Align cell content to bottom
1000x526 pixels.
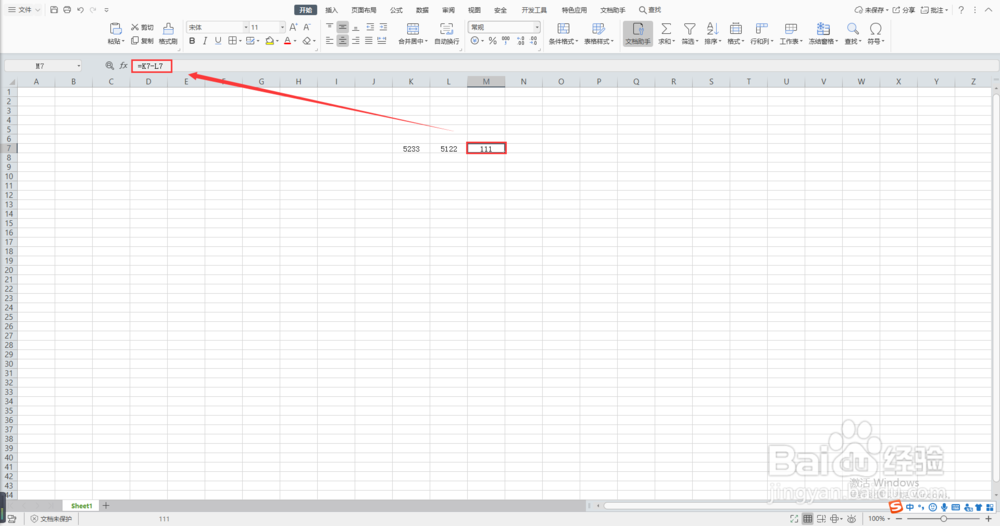pyautogui.click(x=356, y=27)
